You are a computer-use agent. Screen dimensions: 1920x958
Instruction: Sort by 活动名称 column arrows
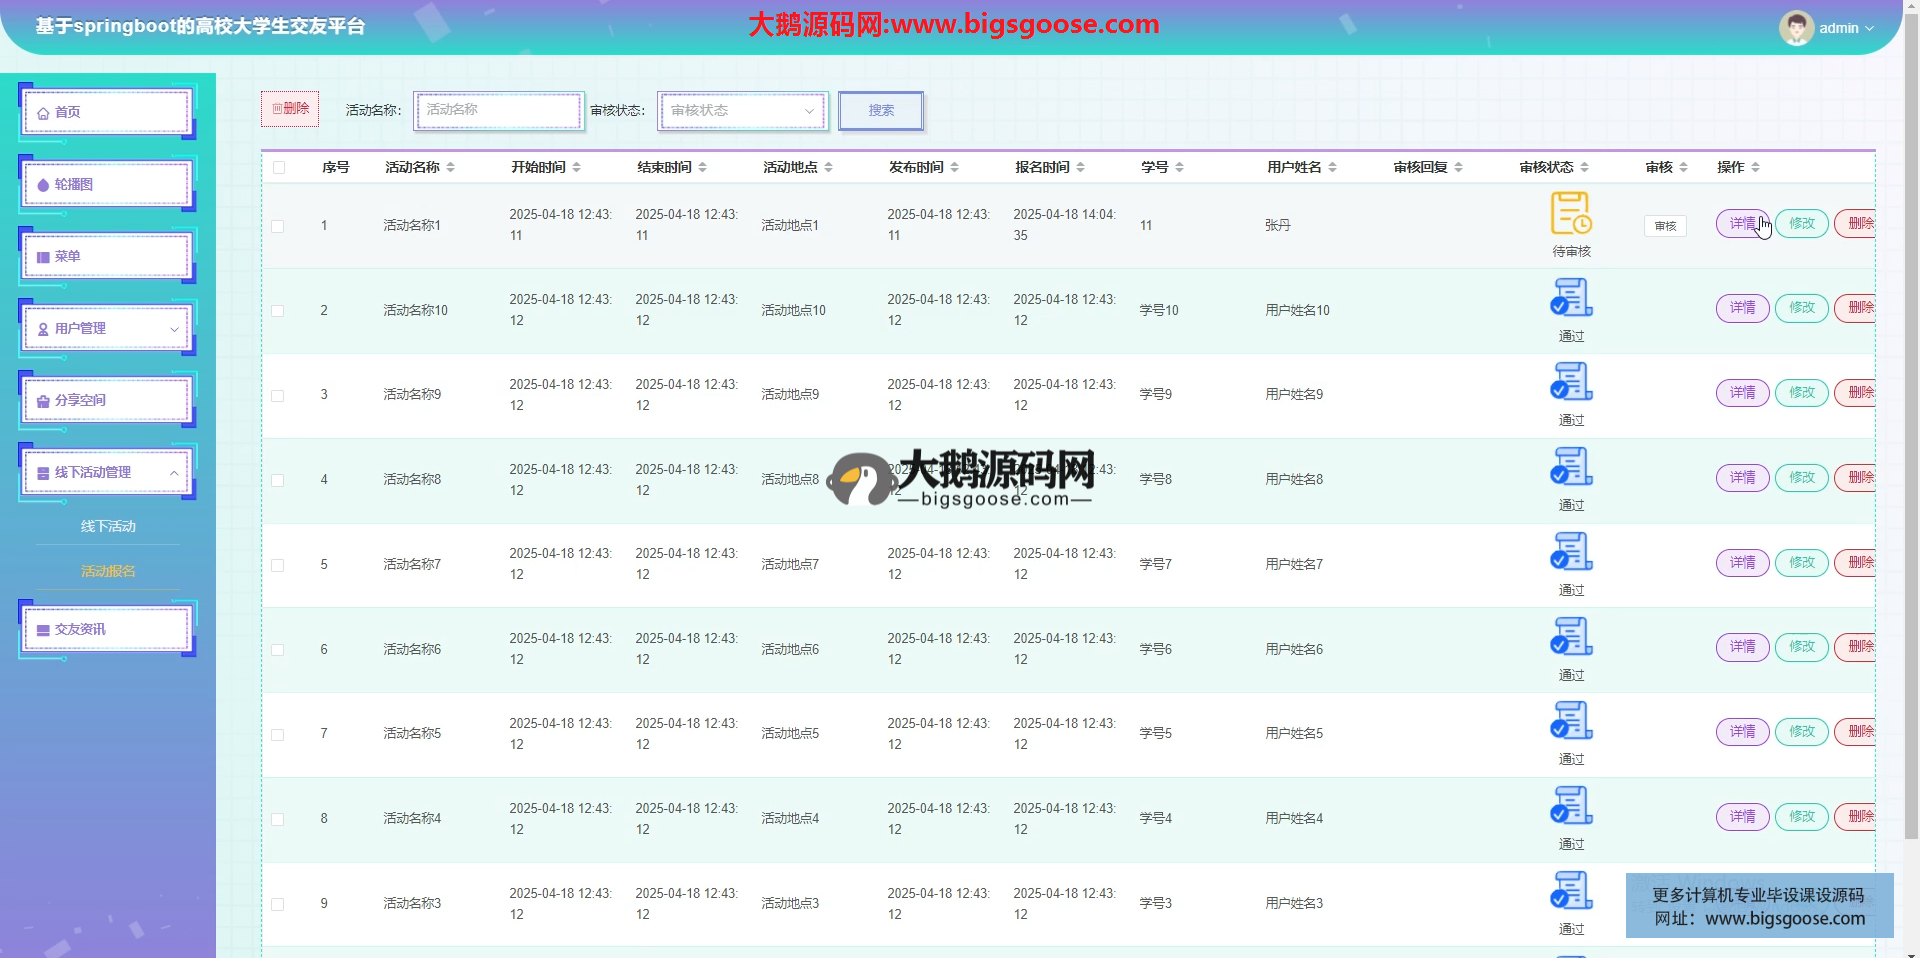[x=451, y=167]
